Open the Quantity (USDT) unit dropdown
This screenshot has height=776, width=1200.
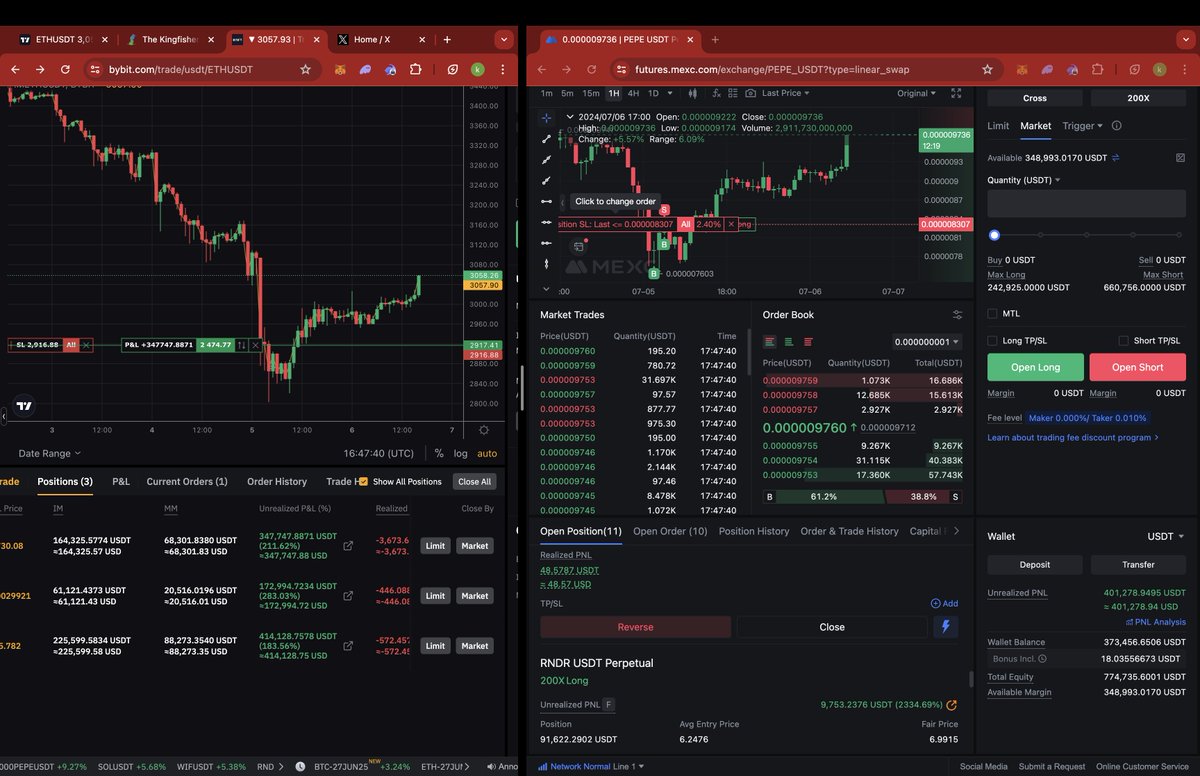1024,180
